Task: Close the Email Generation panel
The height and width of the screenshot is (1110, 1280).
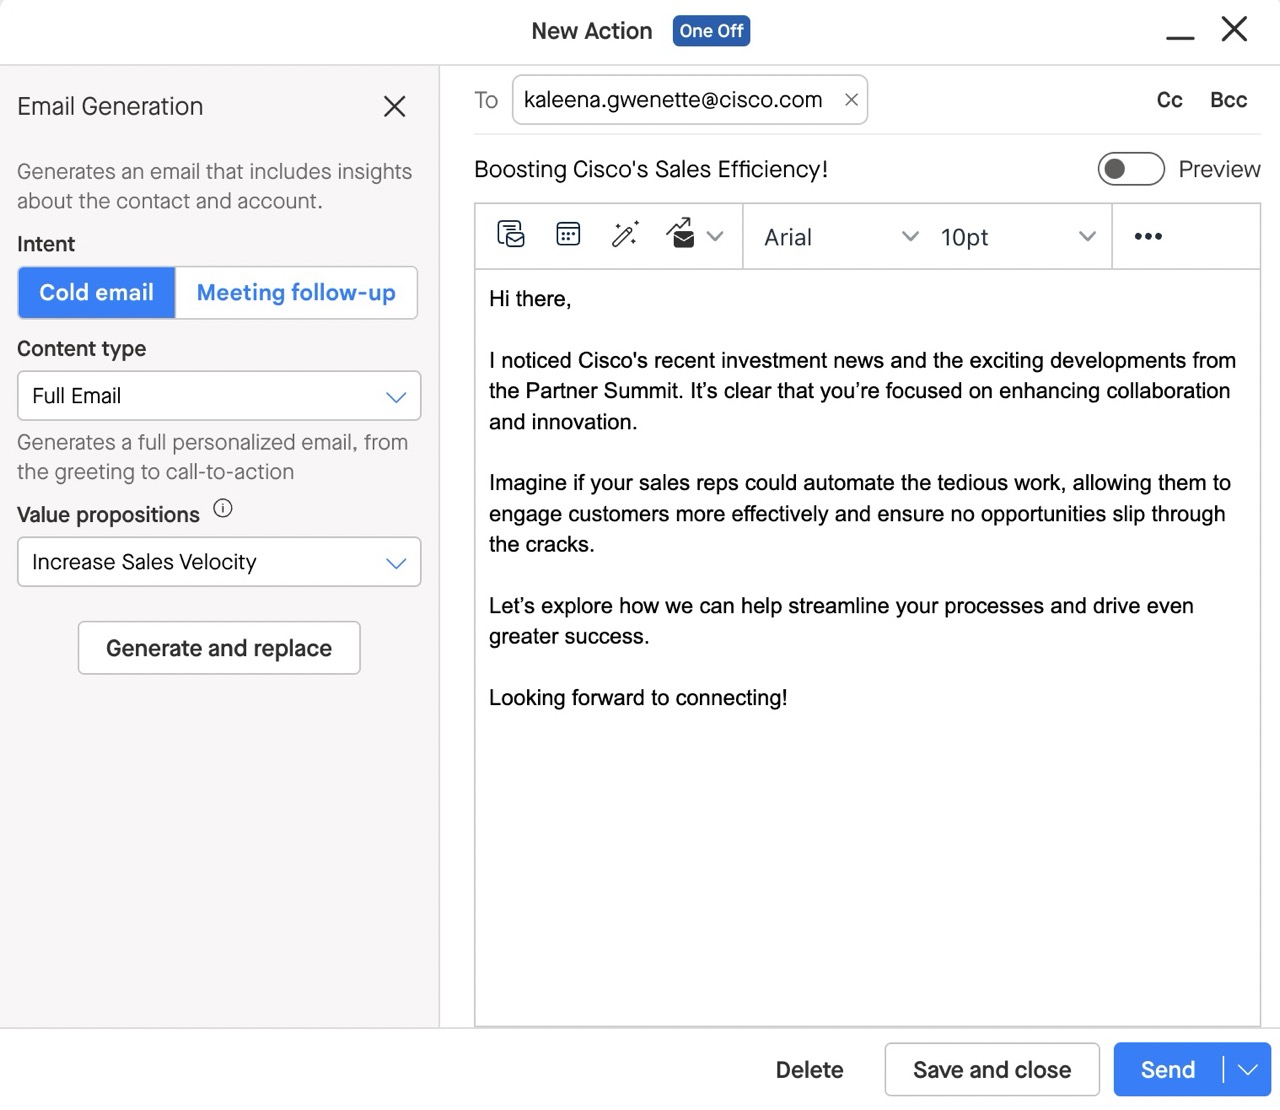Action: pyautogui.click(x=394, y=106)
